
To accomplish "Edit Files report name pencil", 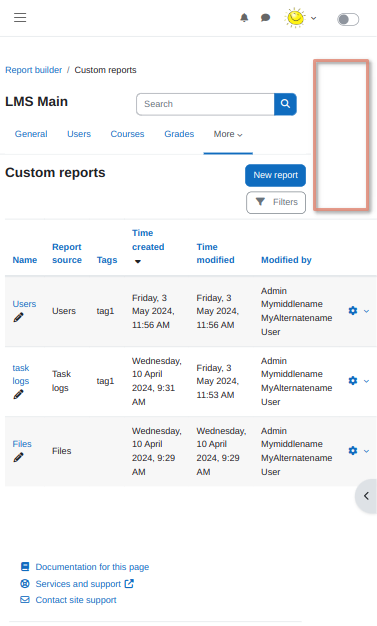I will coord(18,458).
